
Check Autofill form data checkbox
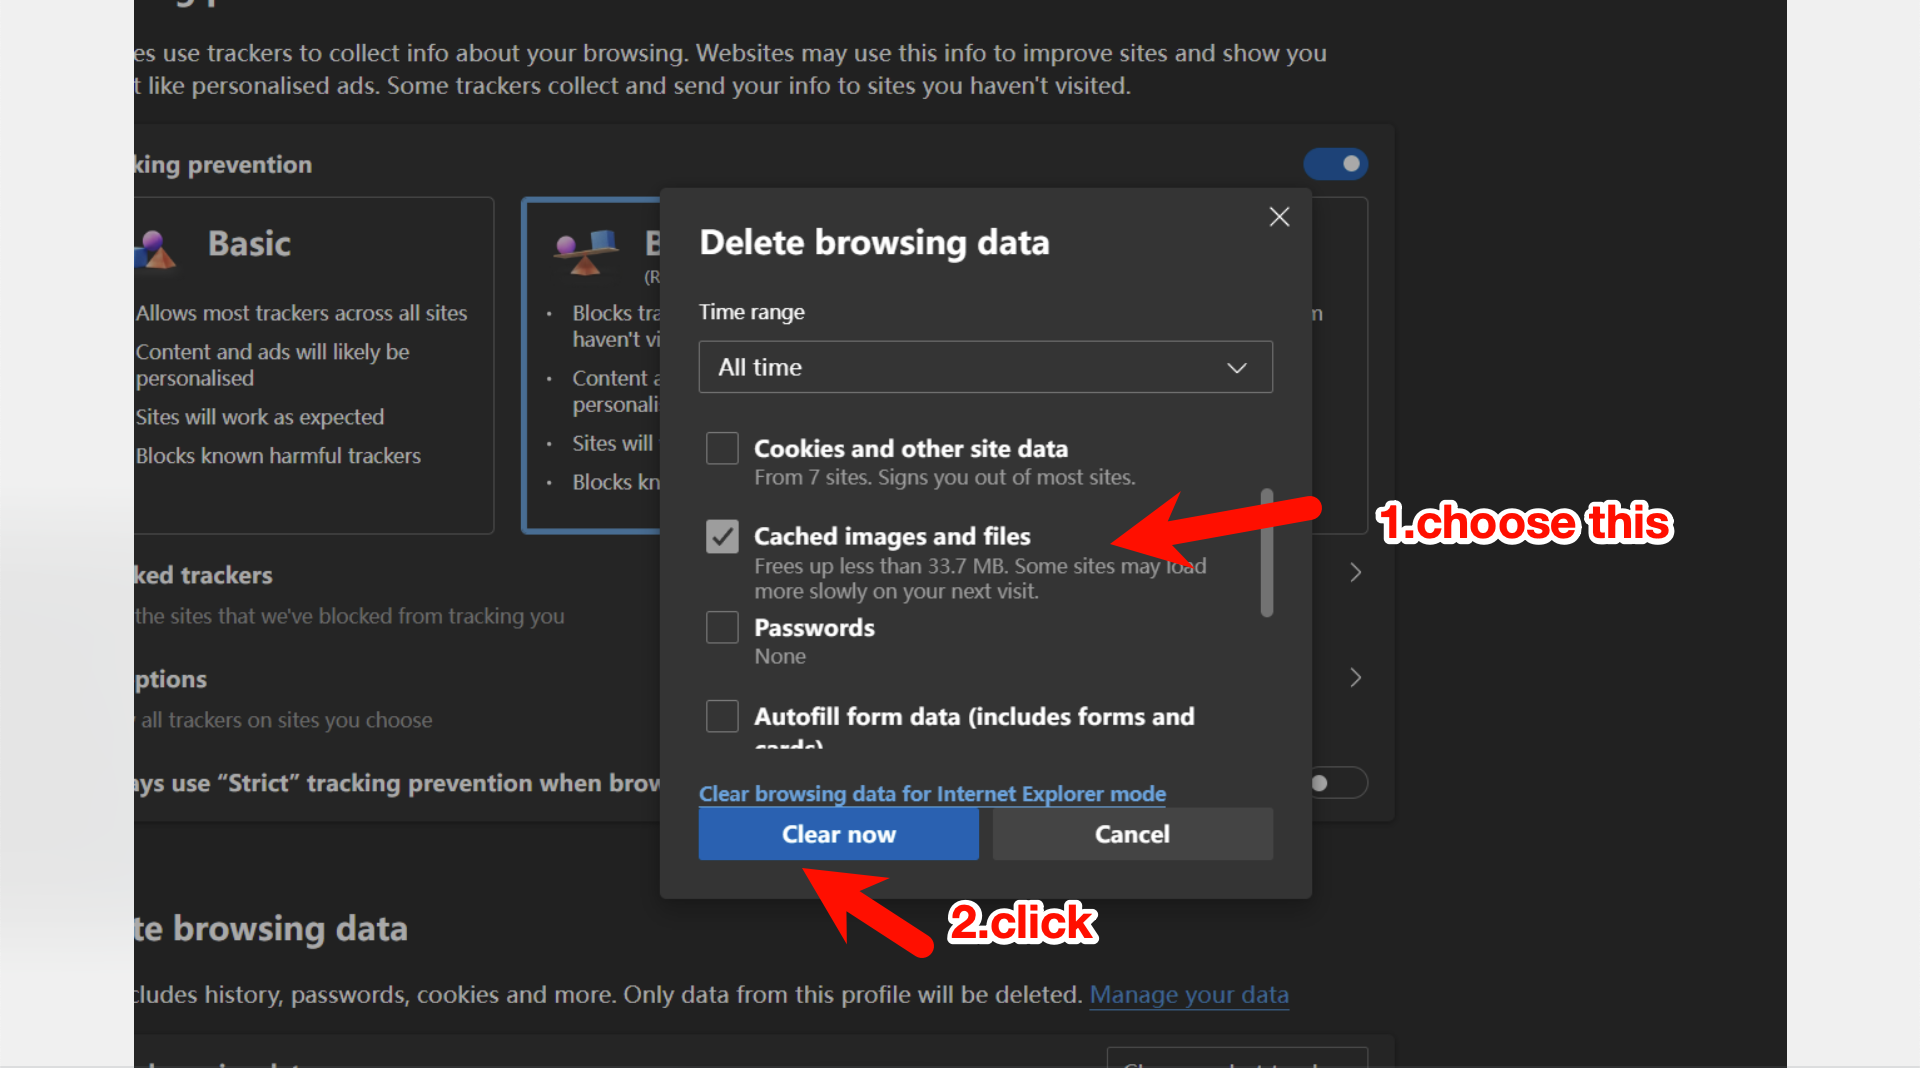point(721,716)
